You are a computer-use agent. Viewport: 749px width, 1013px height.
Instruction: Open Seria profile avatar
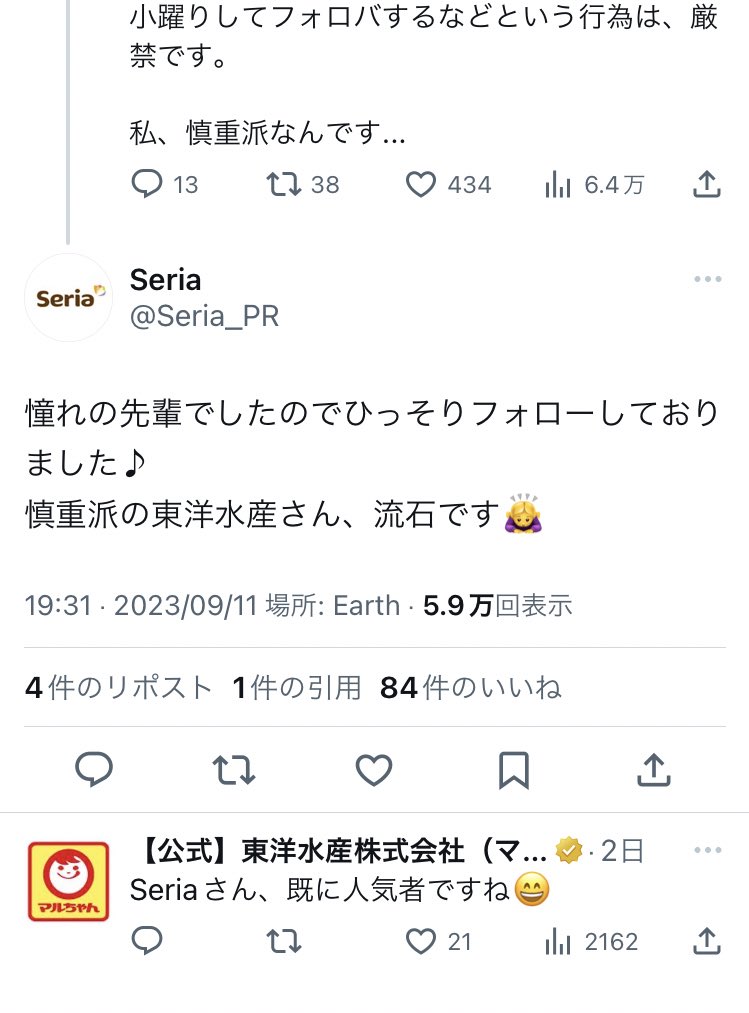69,298
